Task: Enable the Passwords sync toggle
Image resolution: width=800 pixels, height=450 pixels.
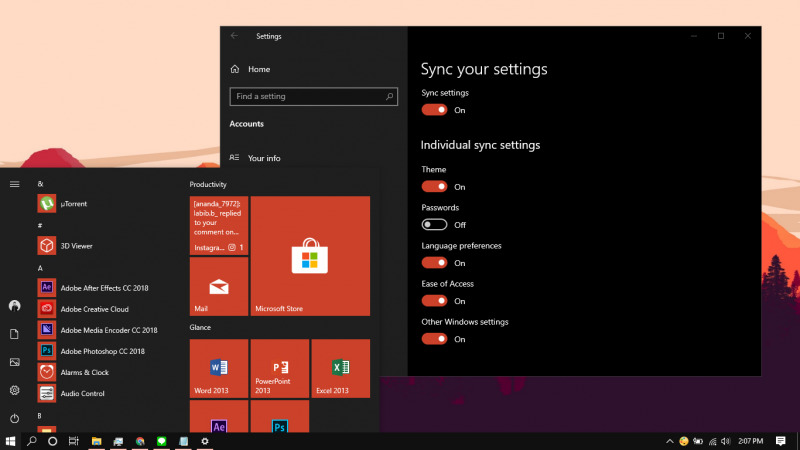Action: [434, 225]
